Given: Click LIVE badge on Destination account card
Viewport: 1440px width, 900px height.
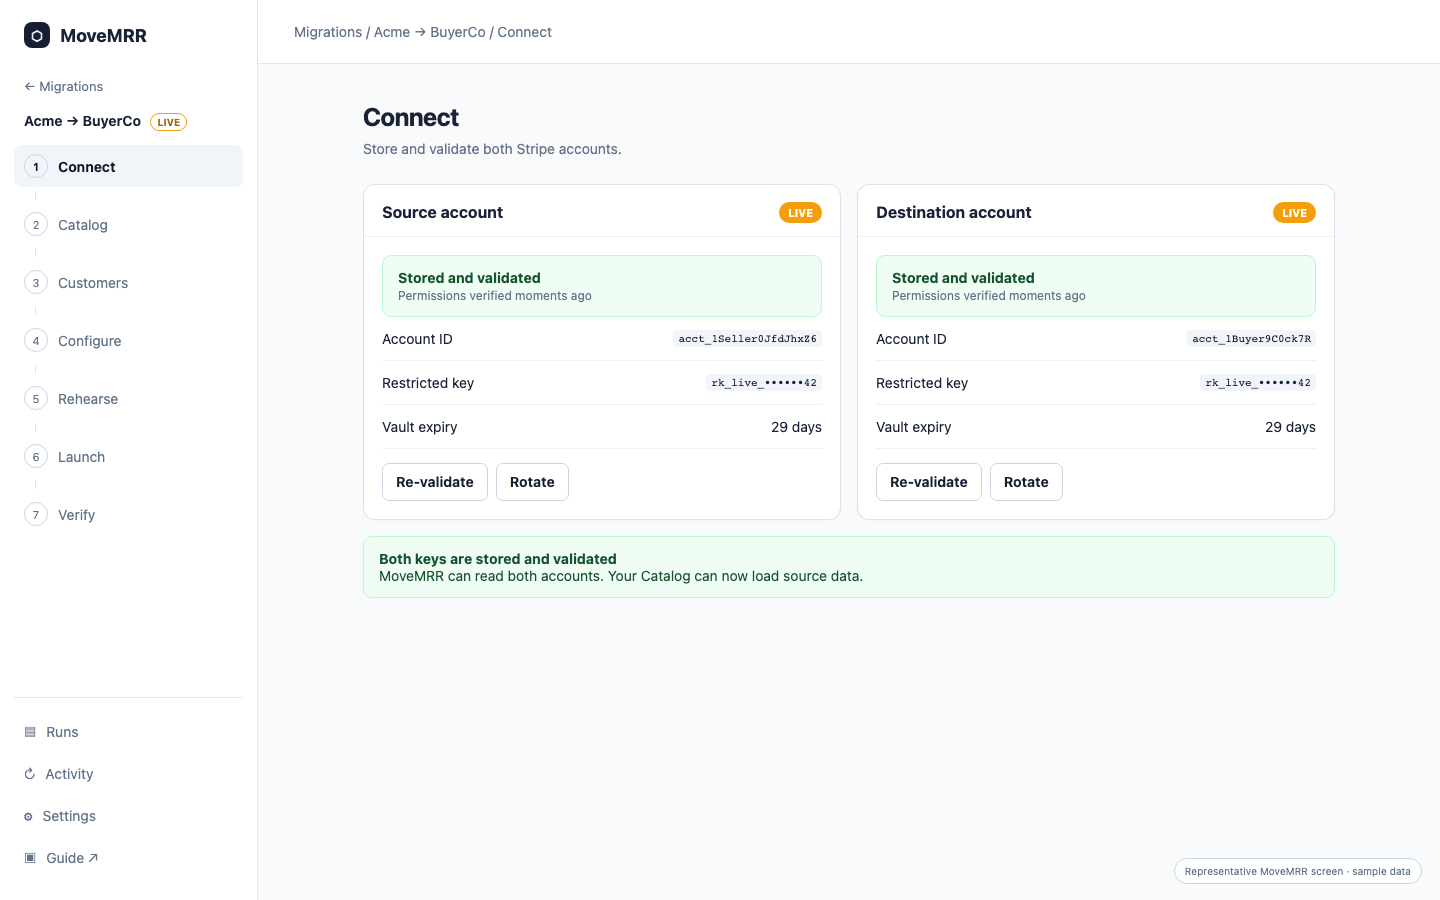Looking at the screenshot, I should [1294, 213].
